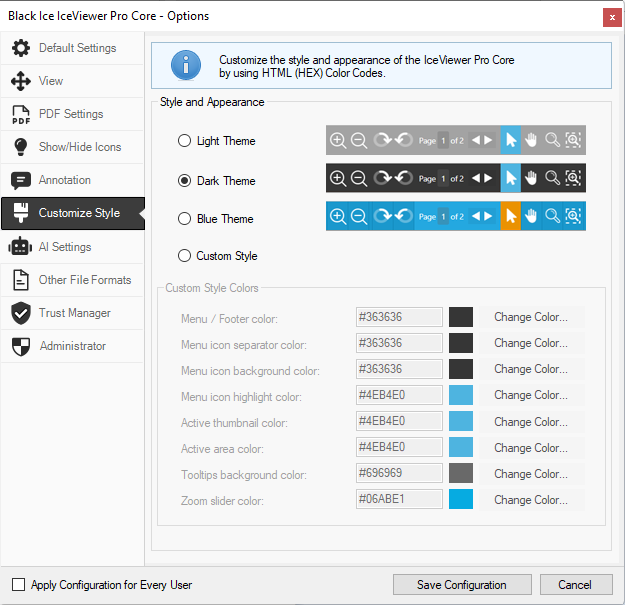Click the Menu icon background color hex field
Image resolution: width=625 pixels, height=605 pixels.
click(399, 369)
